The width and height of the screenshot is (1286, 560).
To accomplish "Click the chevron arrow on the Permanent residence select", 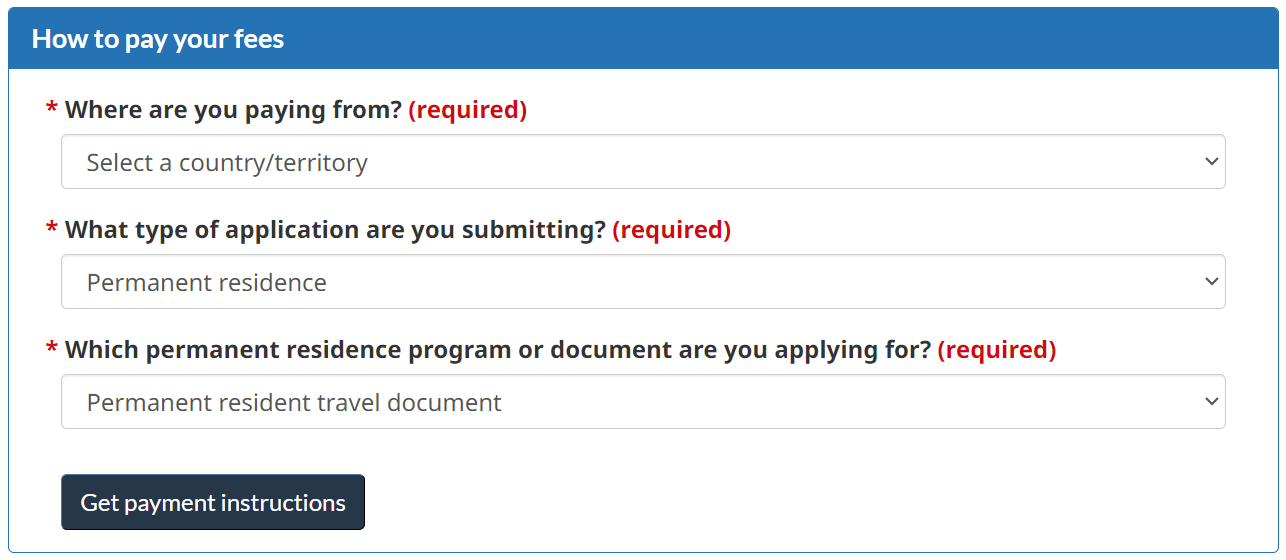I will coord(1211,282).
